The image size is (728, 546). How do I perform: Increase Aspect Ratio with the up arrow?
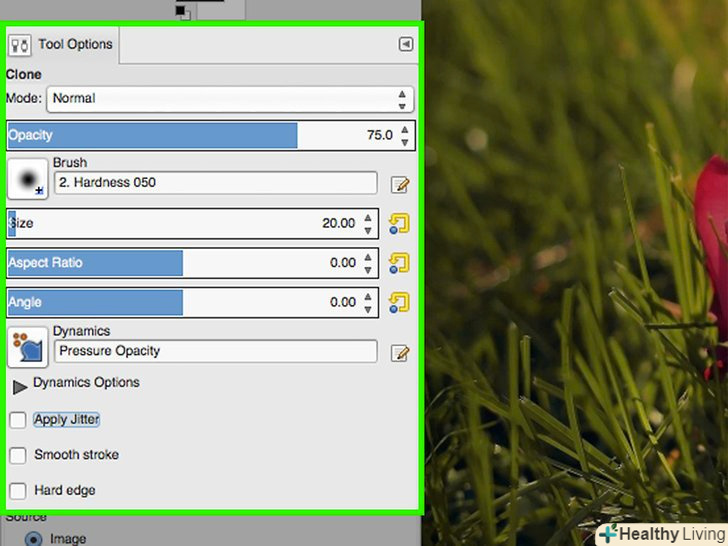(x=368, y=257)
